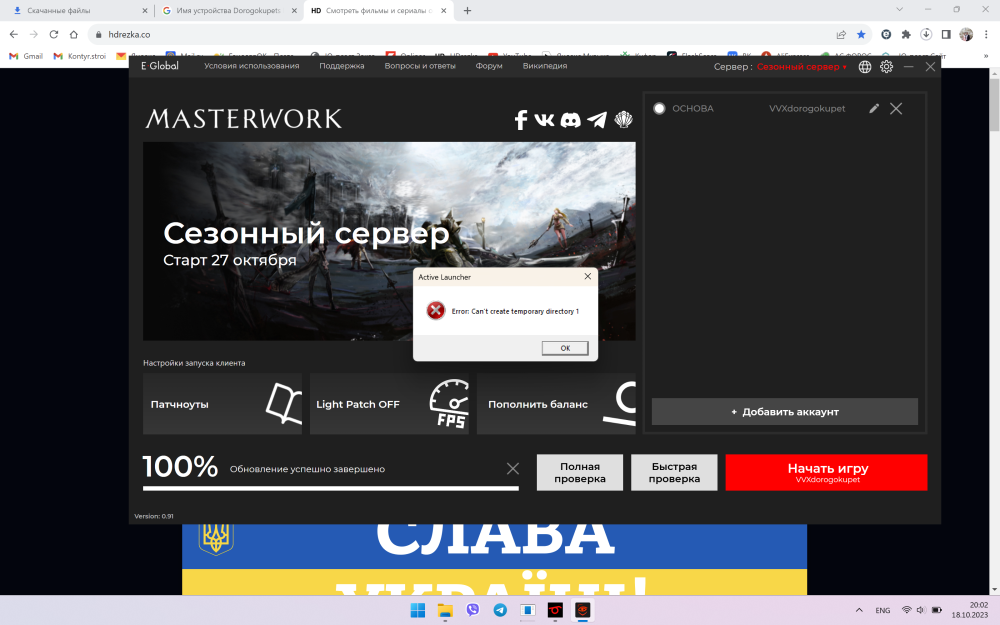Open the Discord icon in launcher

(x=571, y=120)
